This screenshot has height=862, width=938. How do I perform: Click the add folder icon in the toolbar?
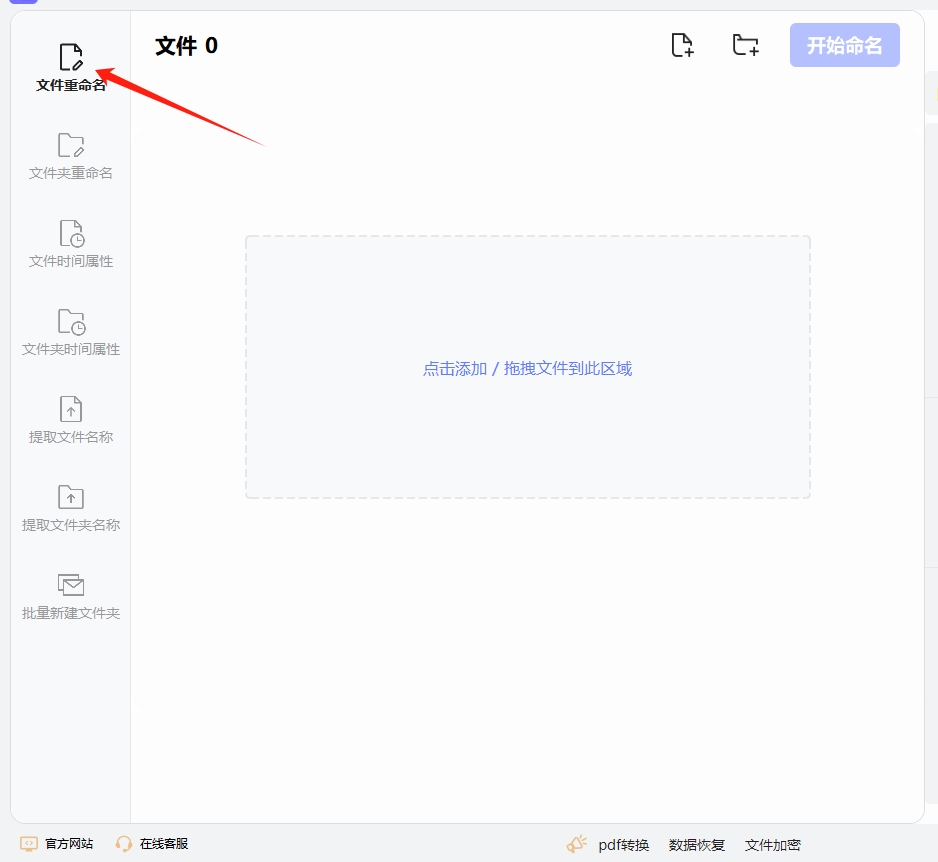coord(746,45)
